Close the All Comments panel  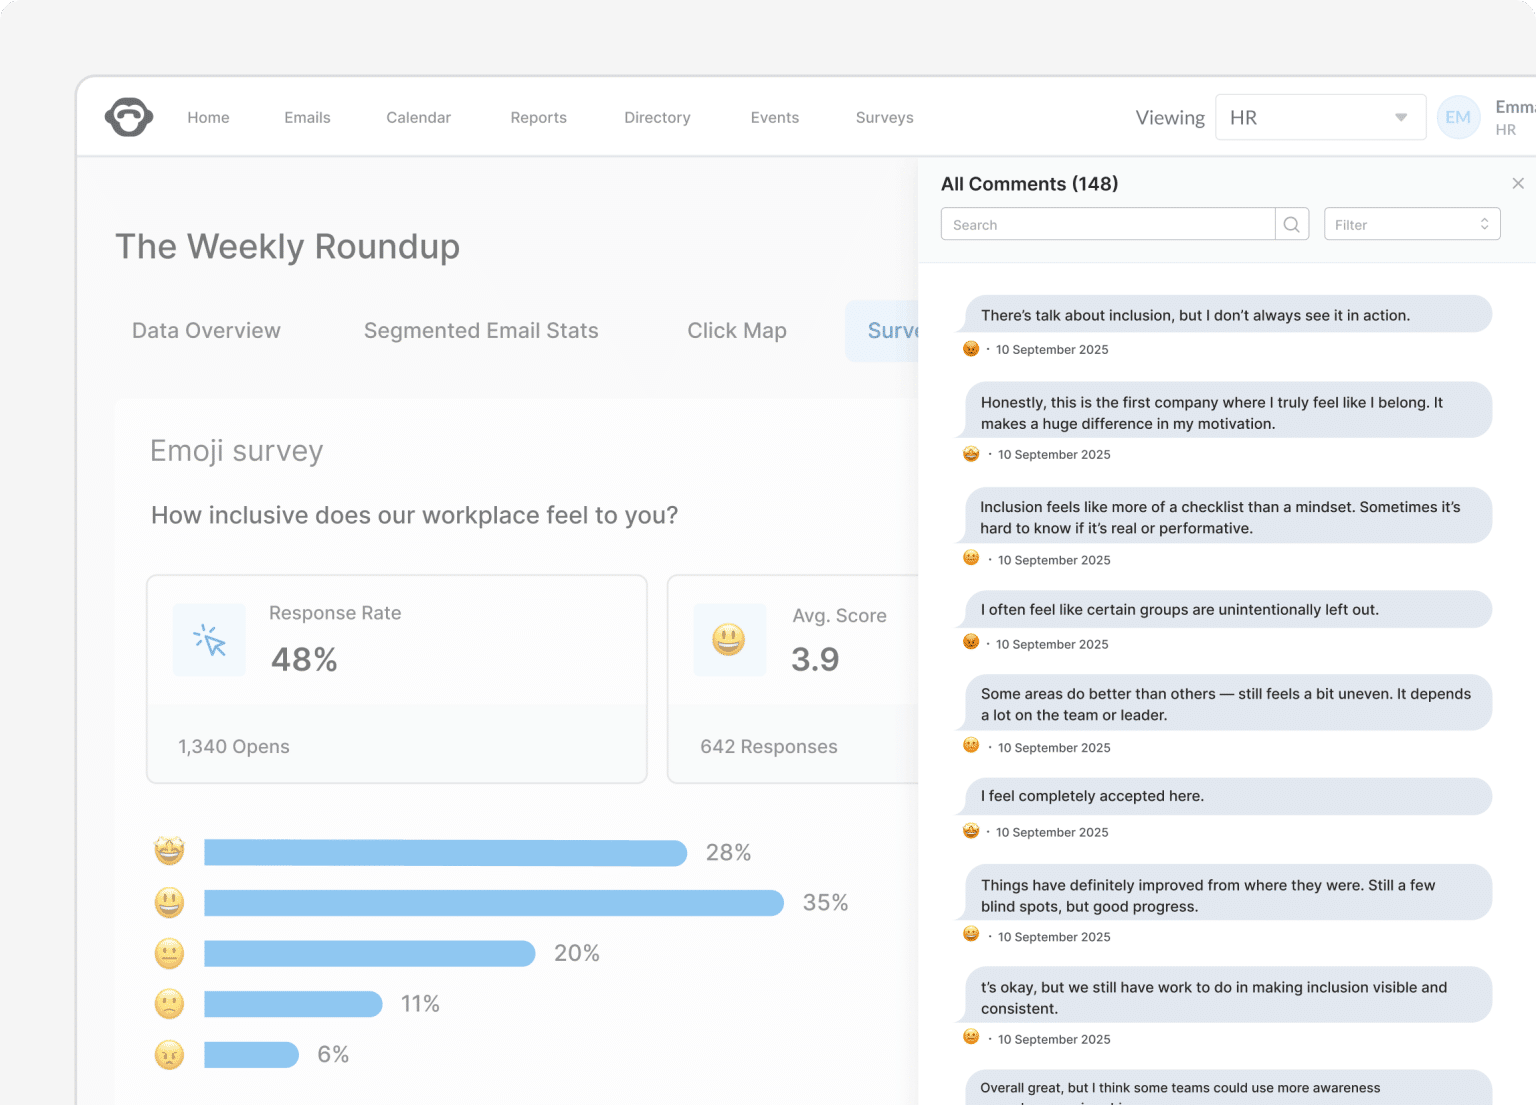click(1518, 183)
